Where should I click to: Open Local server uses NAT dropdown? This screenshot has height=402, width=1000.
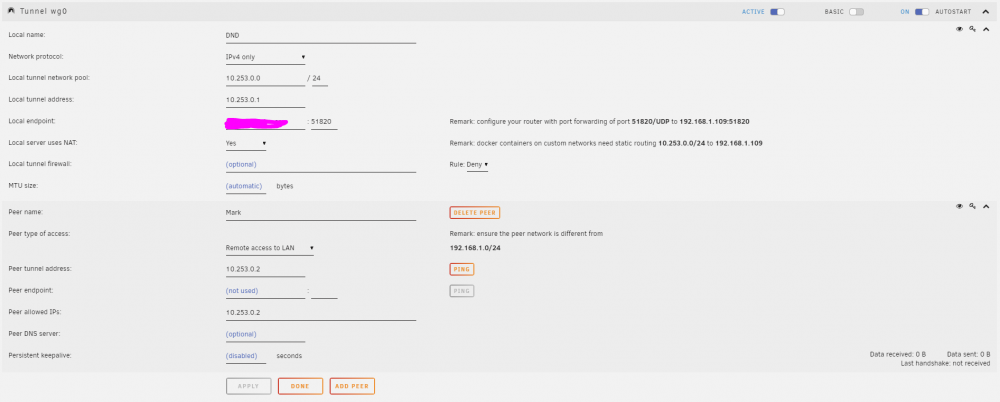click(246, 144)
